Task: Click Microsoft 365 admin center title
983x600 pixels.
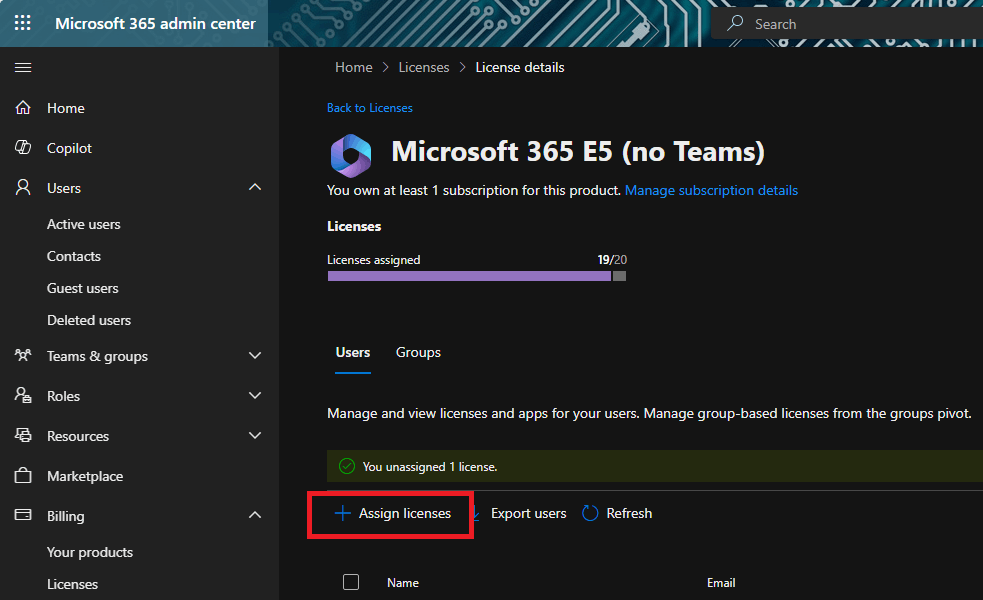Action: pos(155,23)
